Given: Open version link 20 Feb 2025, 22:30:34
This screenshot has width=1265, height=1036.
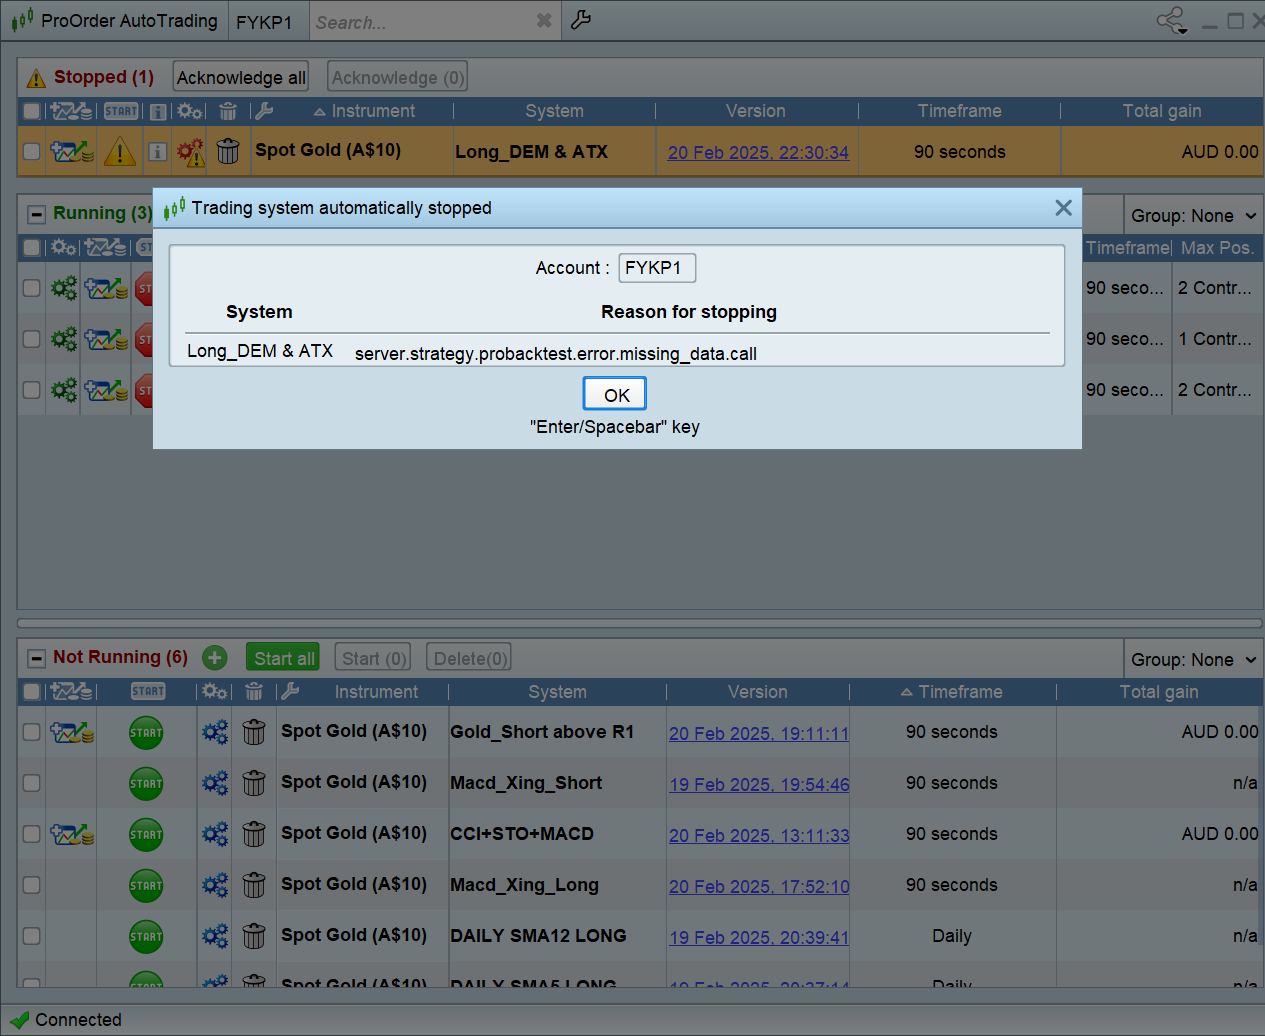Looking at the screenshot, I should click(758, 152).
